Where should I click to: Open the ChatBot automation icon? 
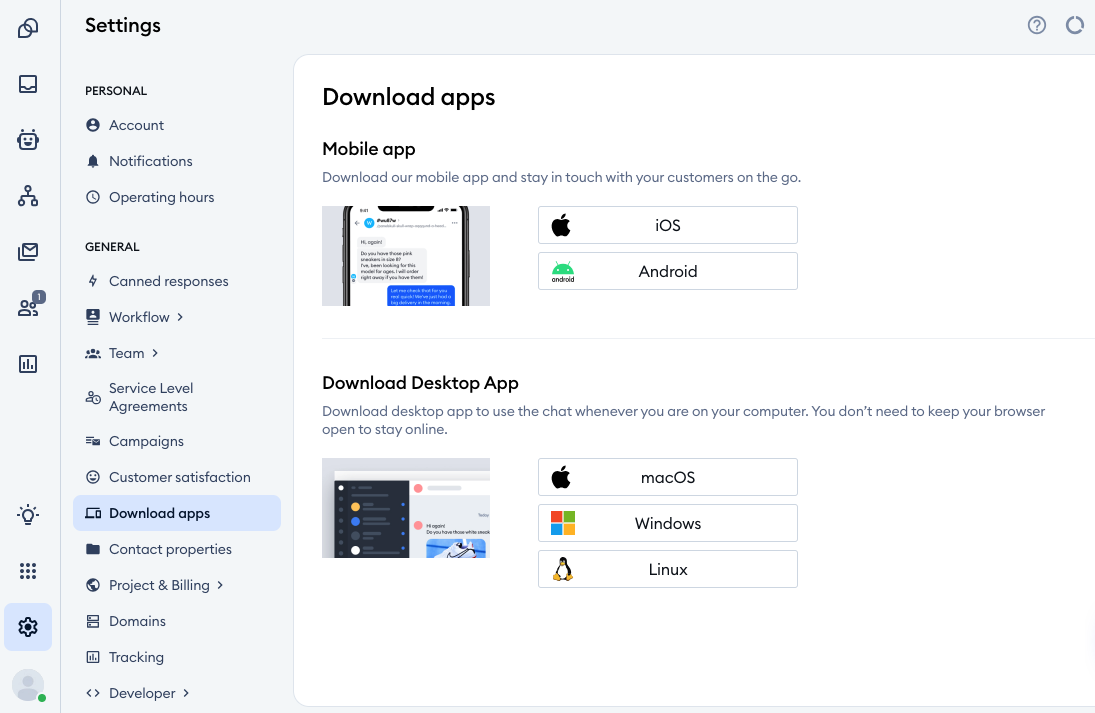tap(27, 140)
